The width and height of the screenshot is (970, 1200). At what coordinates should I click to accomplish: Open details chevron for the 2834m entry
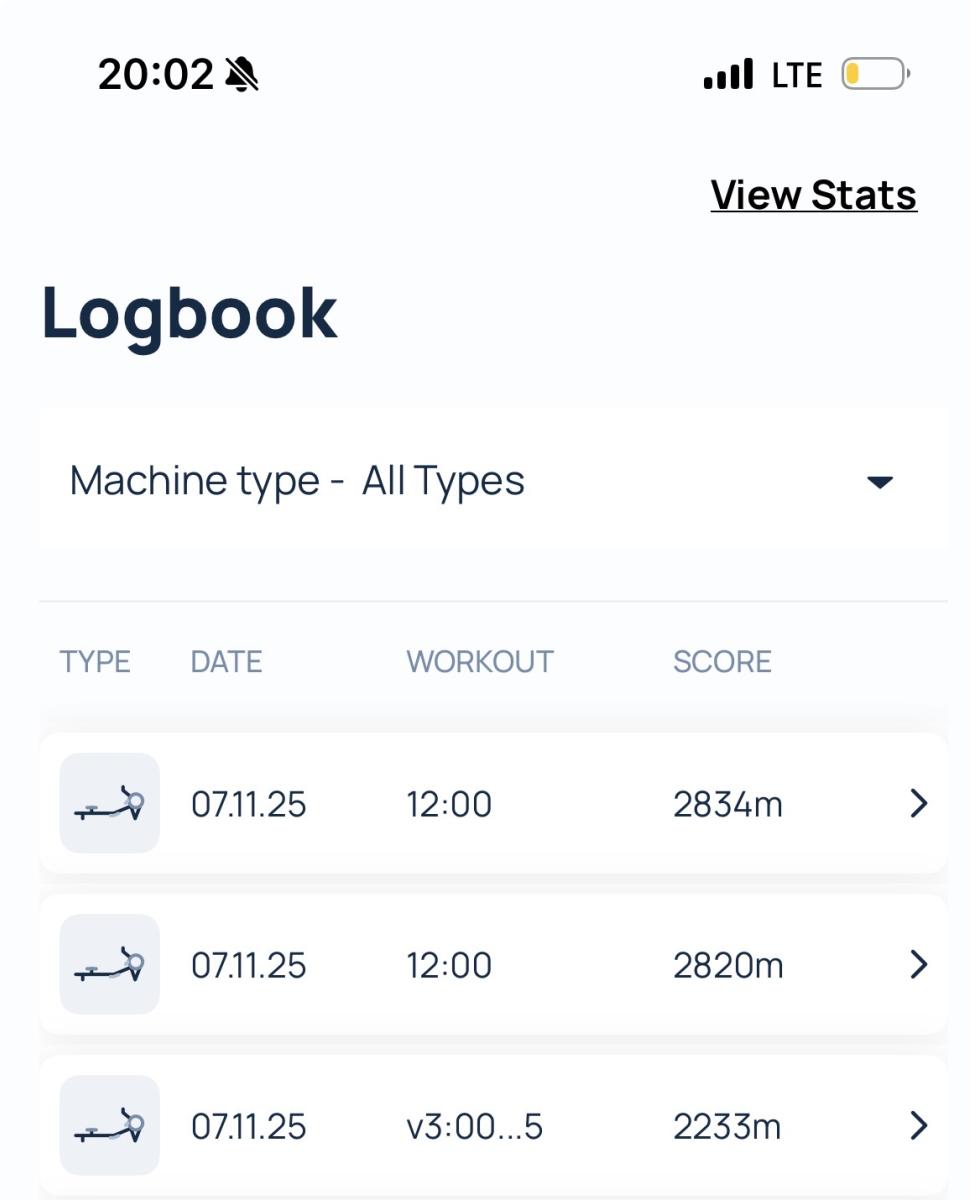tap(918, 803)
